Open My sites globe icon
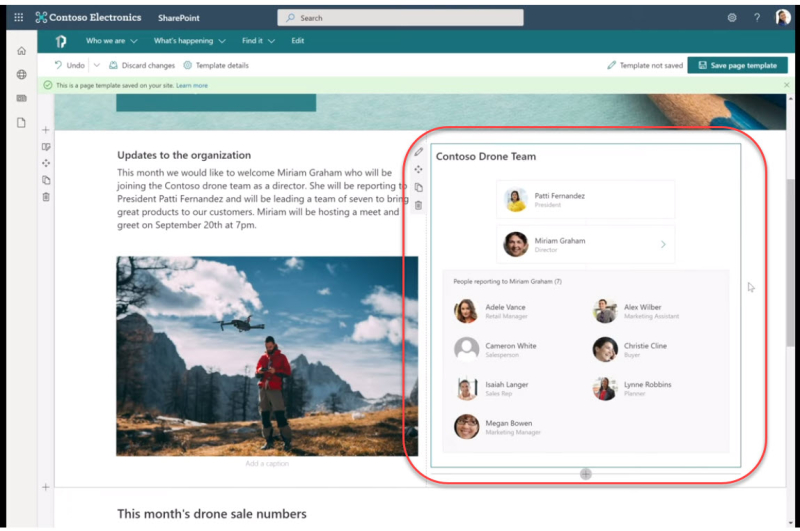Viewport: 800px width, 531px height. pos(21,74)
